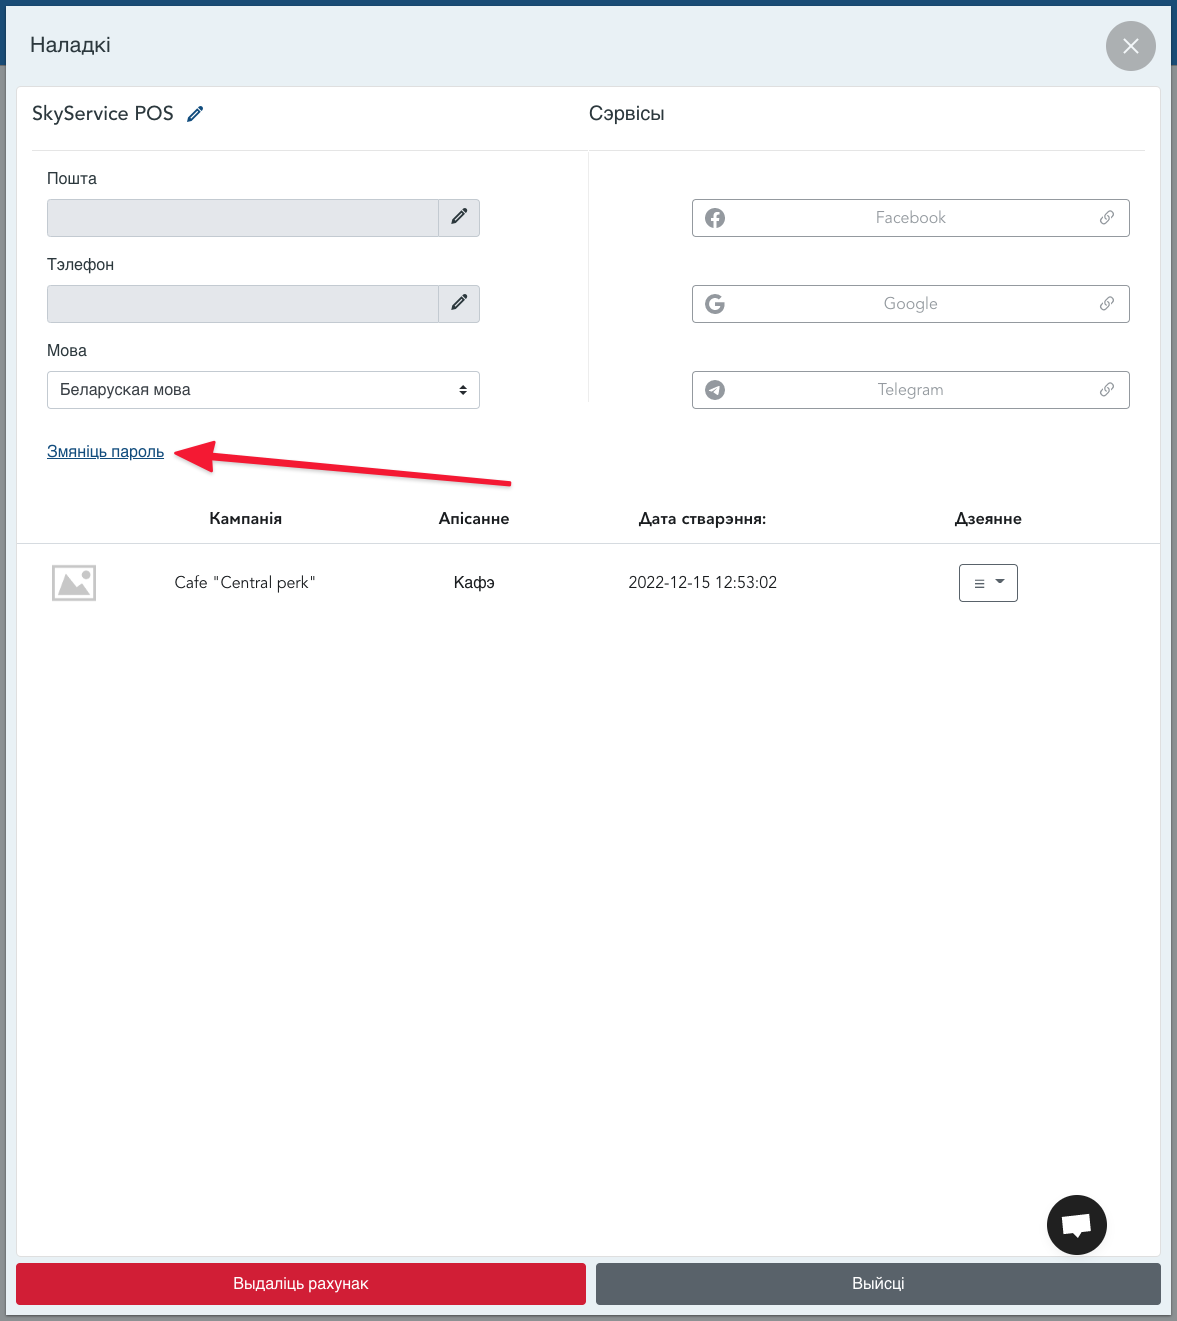Click the Тэлефон input field
This screenshot has height=1321, width=1177.
(x=243, y=304)
